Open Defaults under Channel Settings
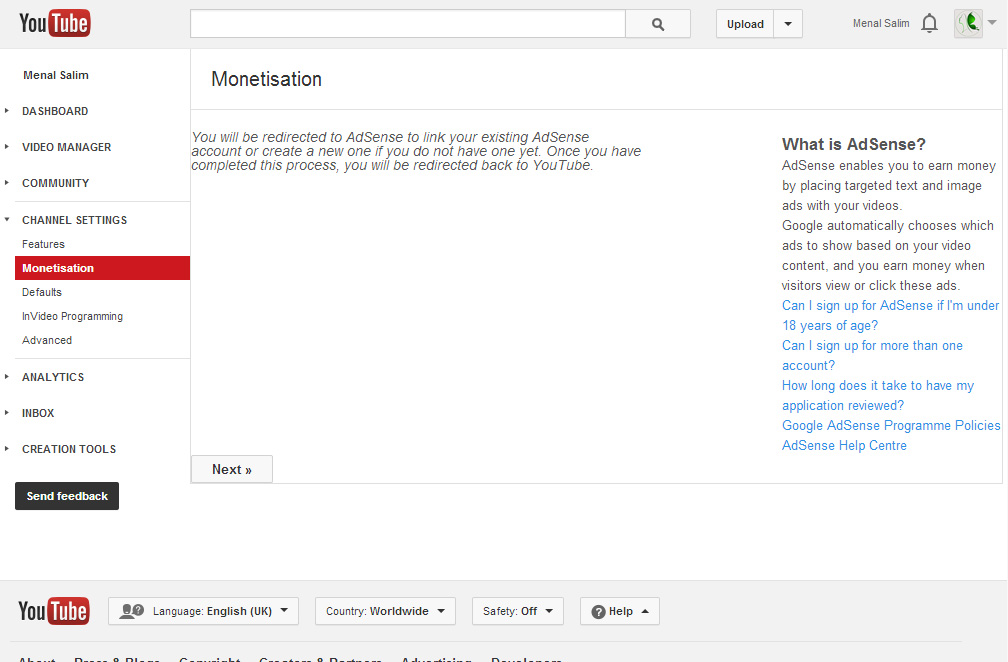The width and height of the screenshot is (1008, 662). tap(42, 292)
